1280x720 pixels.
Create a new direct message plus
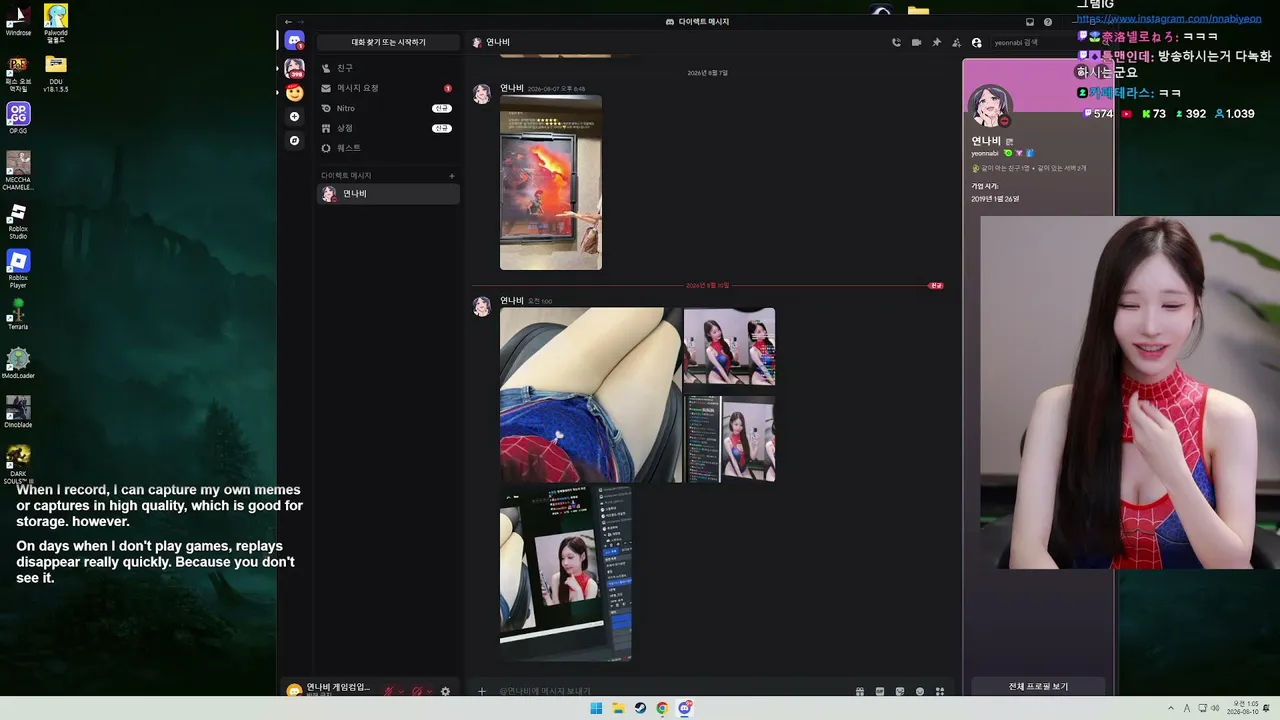[452, 176]
